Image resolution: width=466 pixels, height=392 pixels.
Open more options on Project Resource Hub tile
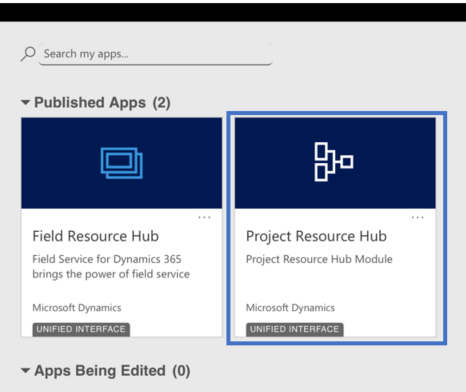tap(417, 217)
